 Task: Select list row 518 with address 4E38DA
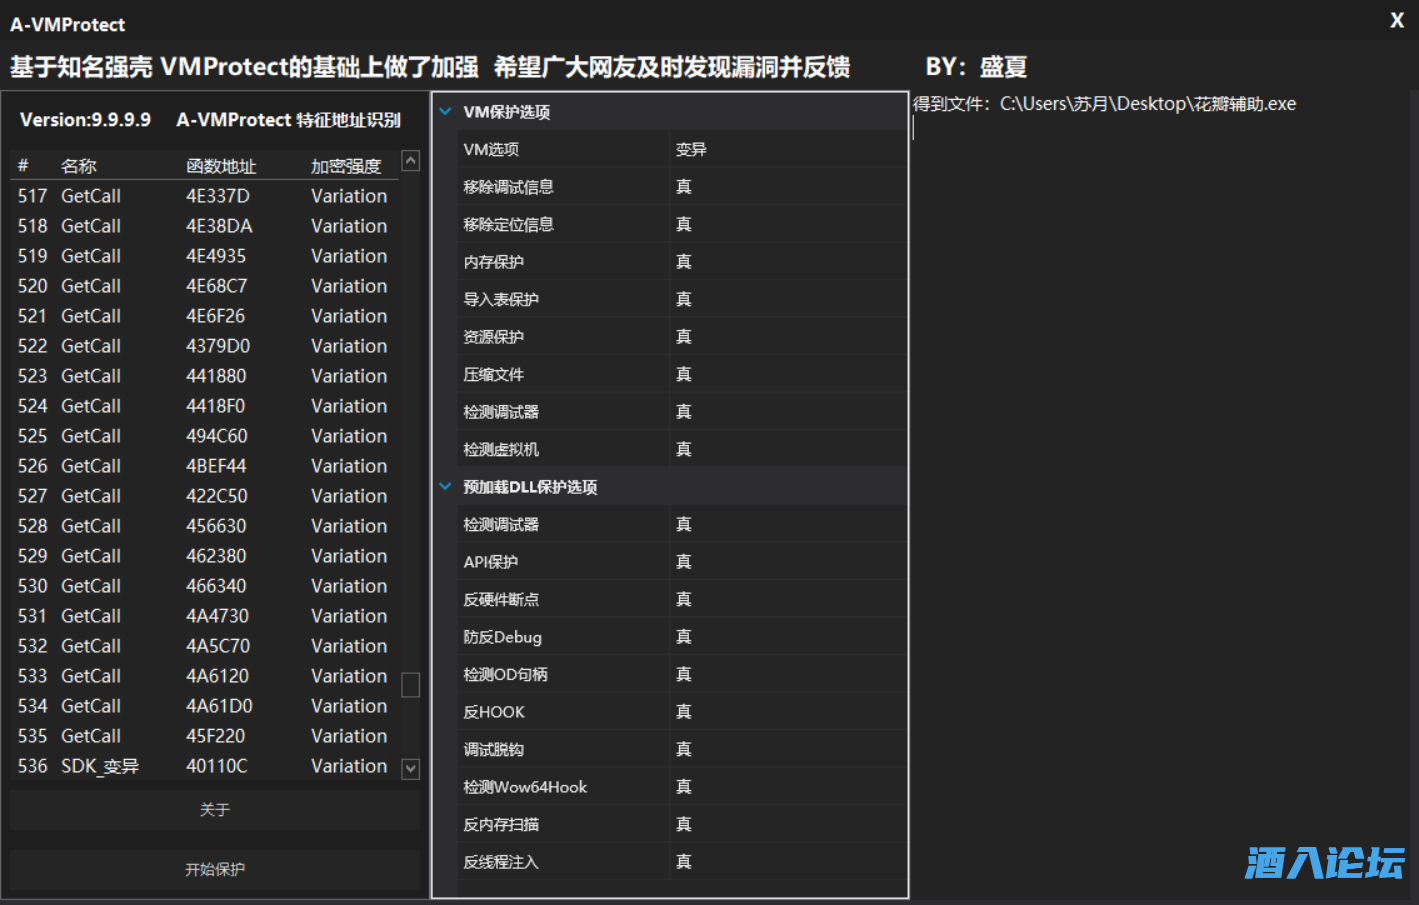click(x=204, y=226)
